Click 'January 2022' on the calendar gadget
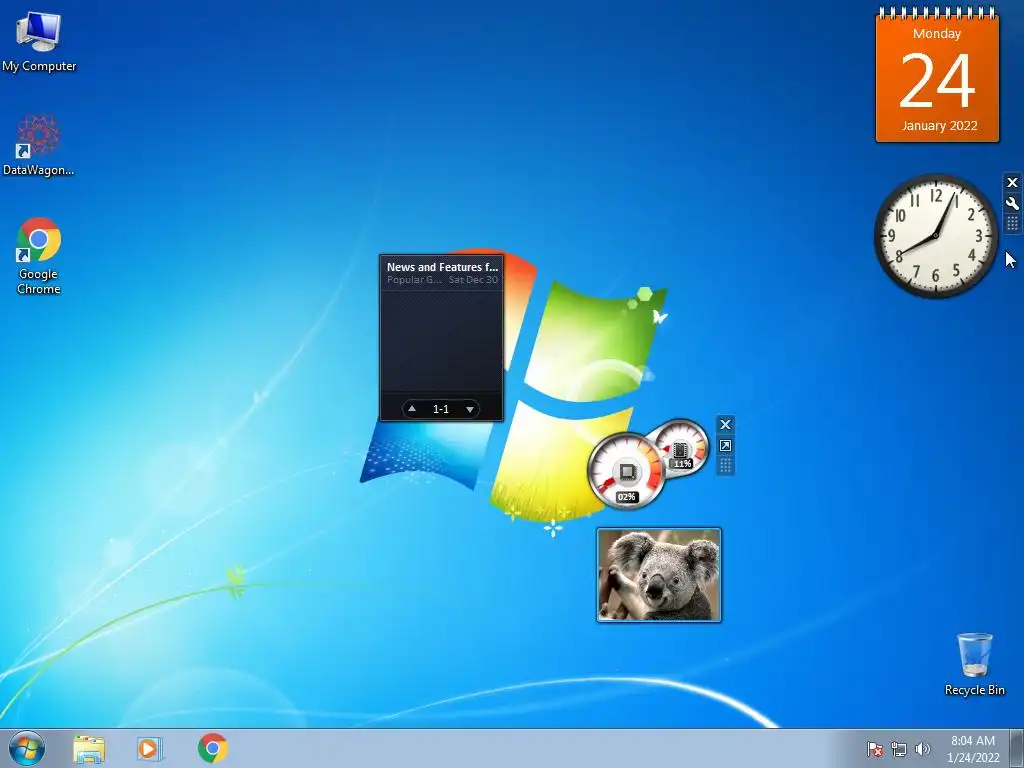 [939, 126]
